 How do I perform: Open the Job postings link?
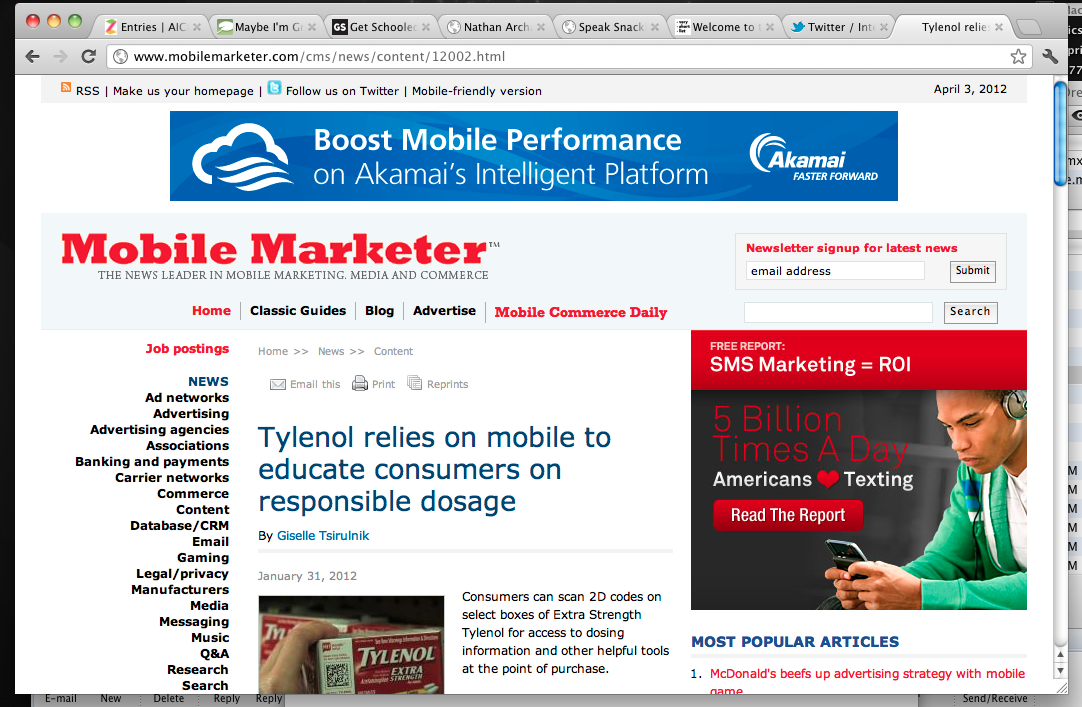(x=187, y=349)
